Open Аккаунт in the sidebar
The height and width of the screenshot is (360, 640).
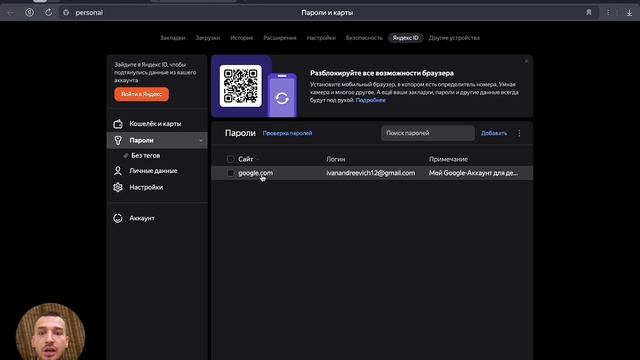(x=157, y=218)
